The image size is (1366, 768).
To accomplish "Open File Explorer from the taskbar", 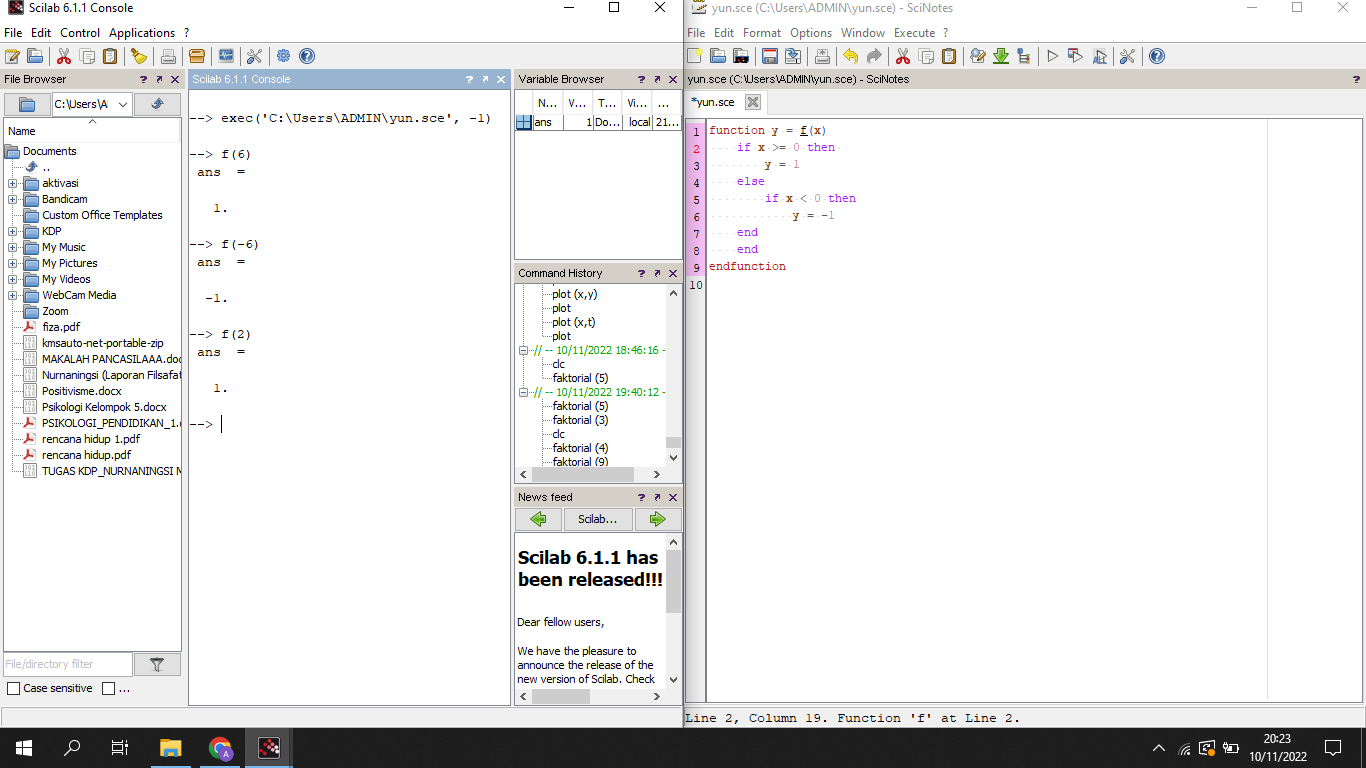I will (x=171, y=747).
